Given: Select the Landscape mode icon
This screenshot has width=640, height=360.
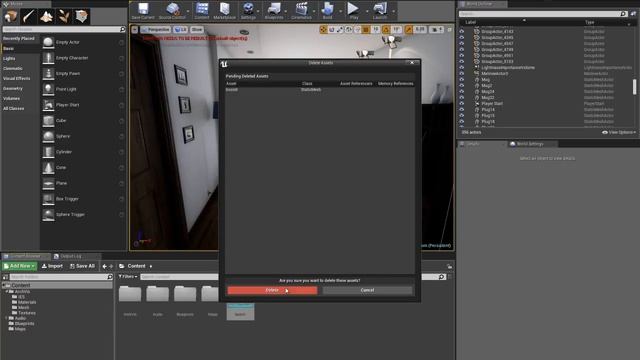Looking at the screenshot, I should click(x=47, y=16).
